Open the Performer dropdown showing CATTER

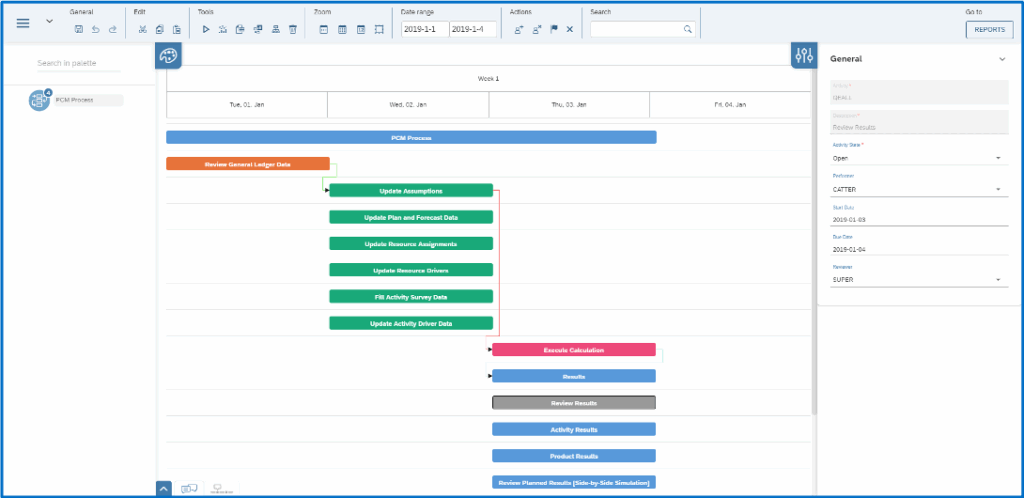(x=997, y=189)
